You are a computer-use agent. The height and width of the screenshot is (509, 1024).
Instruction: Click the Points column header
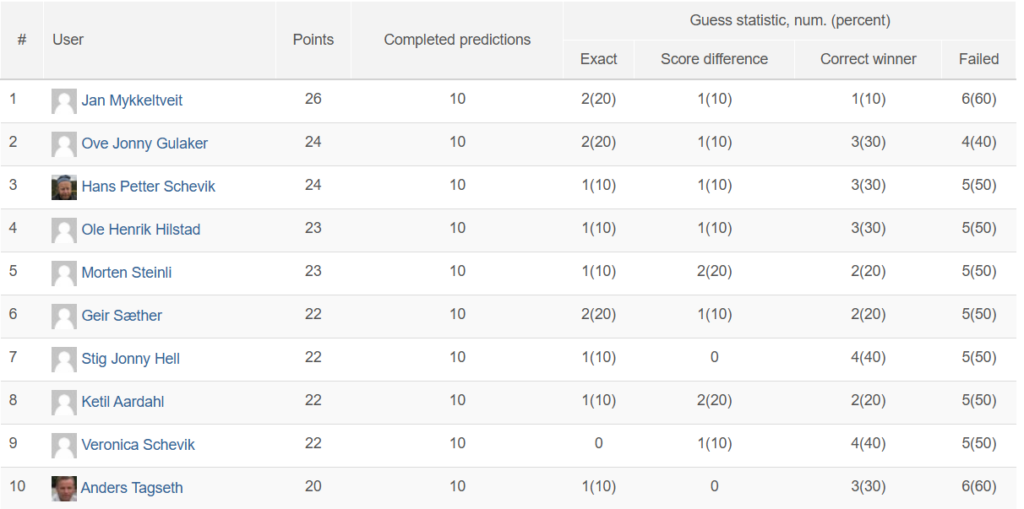coord(313,40)
